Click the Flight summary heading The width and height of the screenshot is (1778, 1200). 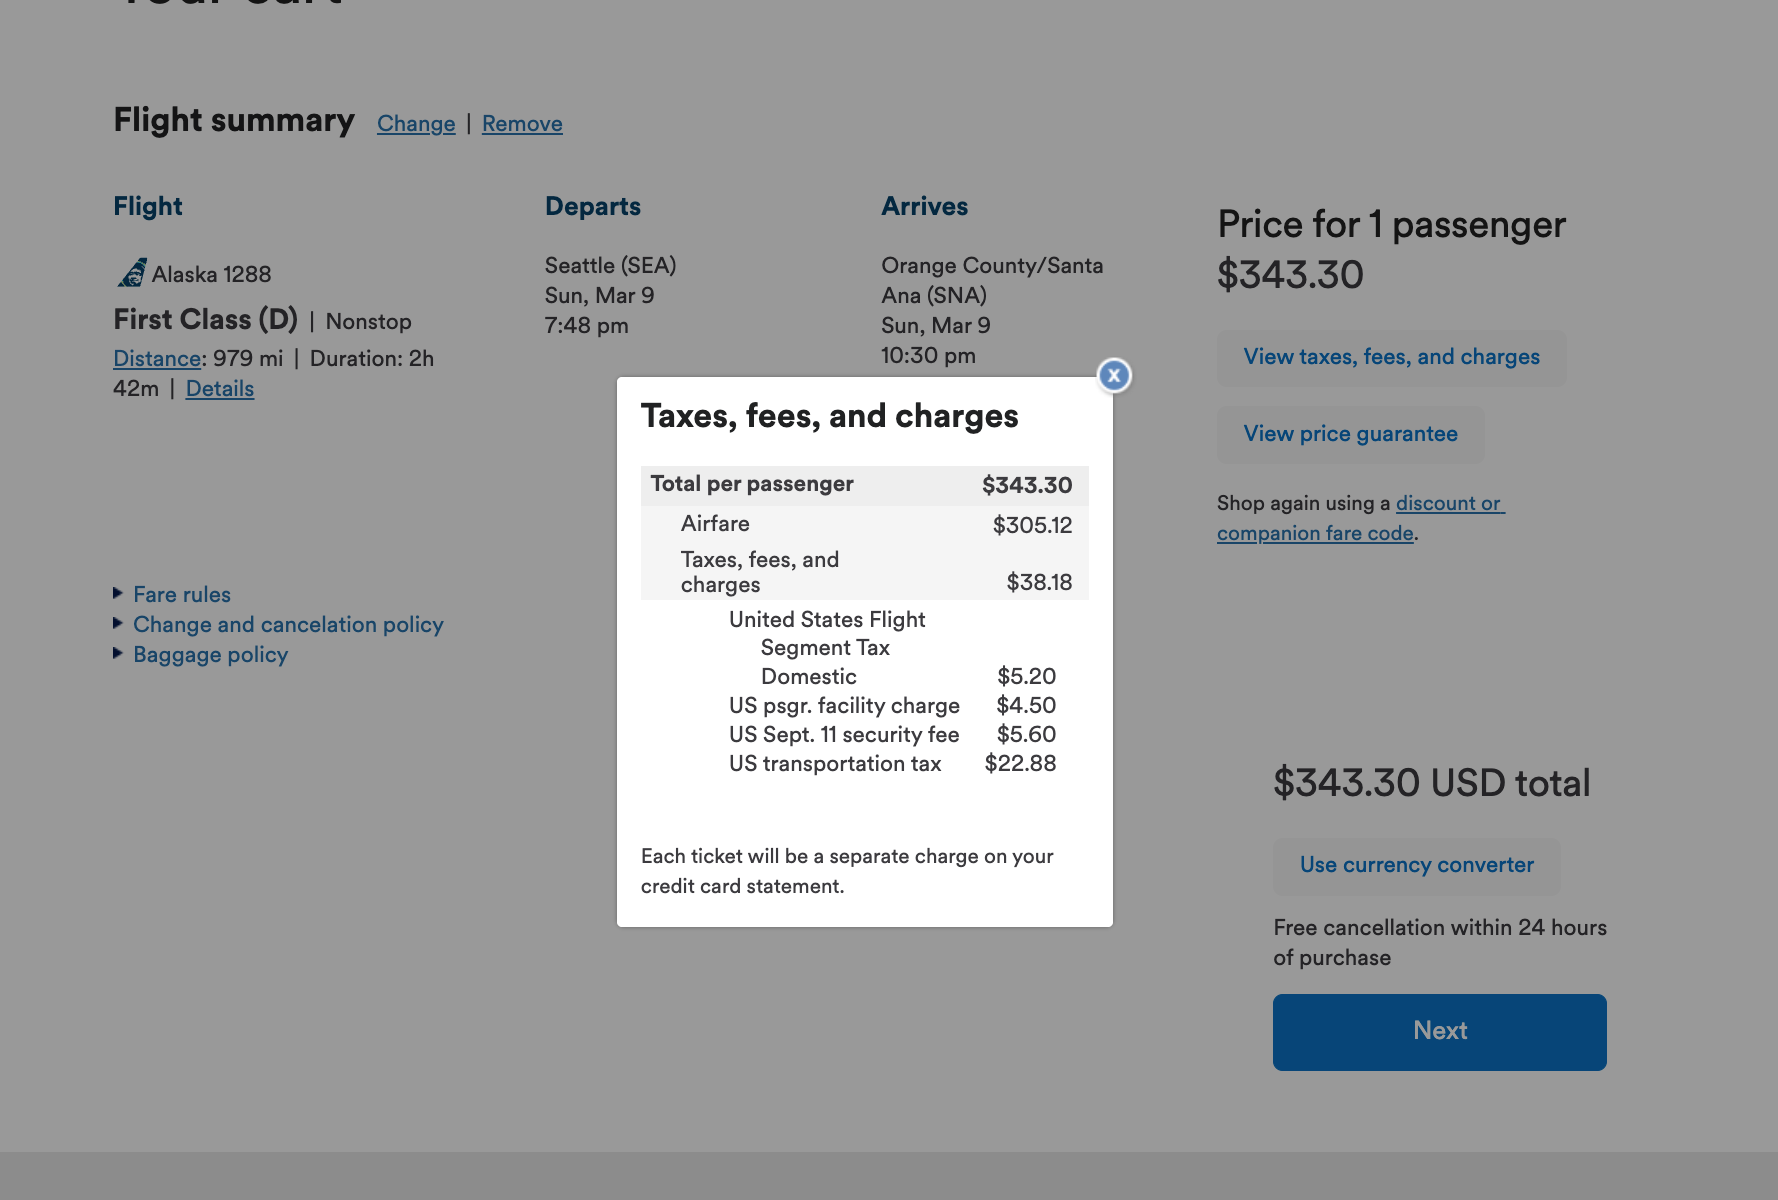(234, 121)
